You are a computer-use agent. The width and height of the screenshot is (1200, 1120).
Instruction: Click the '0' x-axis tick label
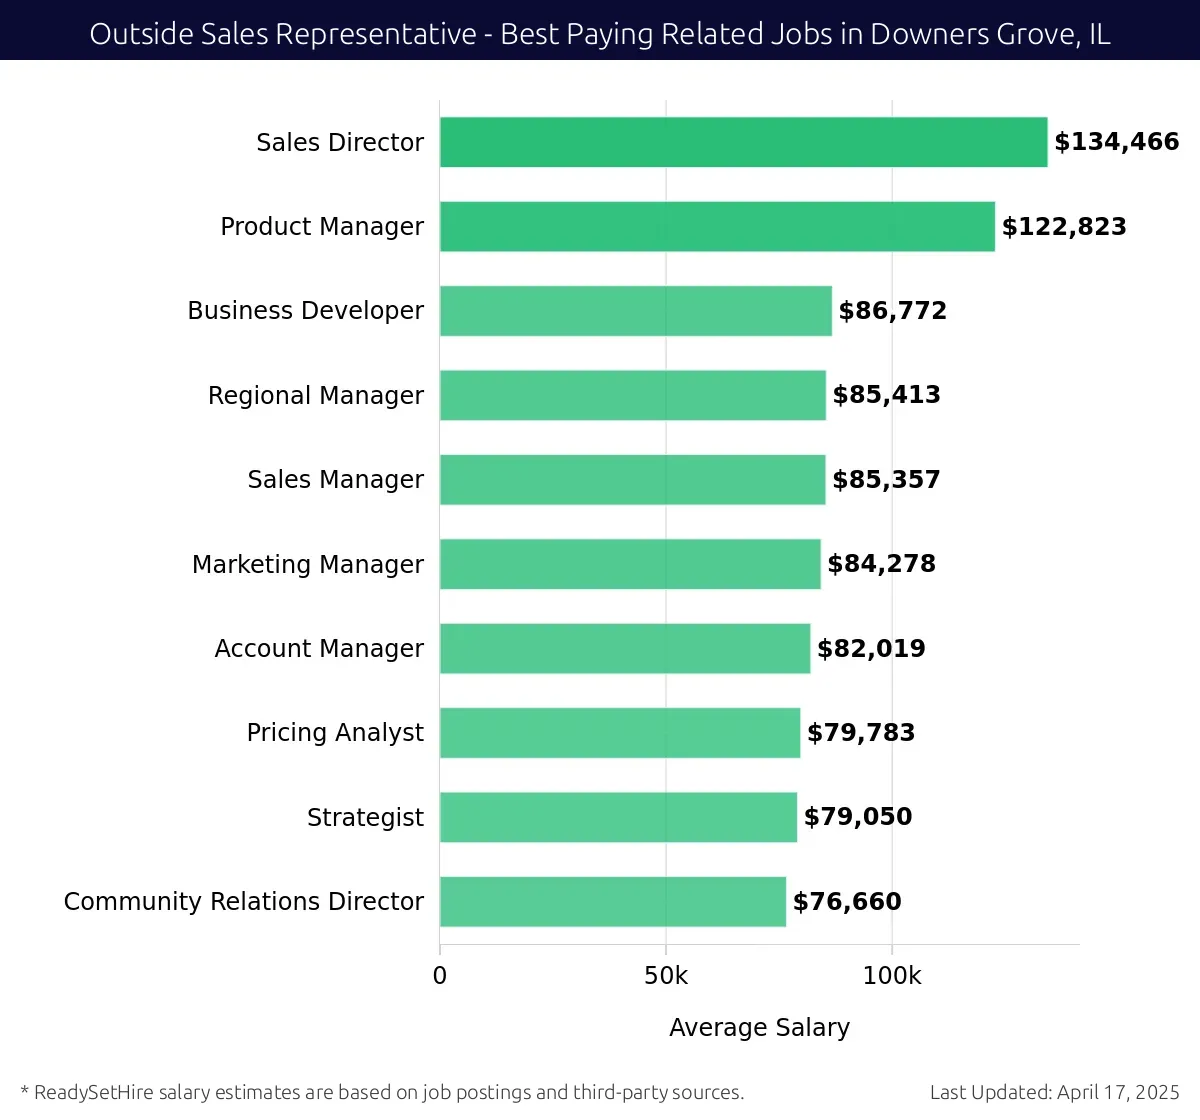(x=440, y=976)
